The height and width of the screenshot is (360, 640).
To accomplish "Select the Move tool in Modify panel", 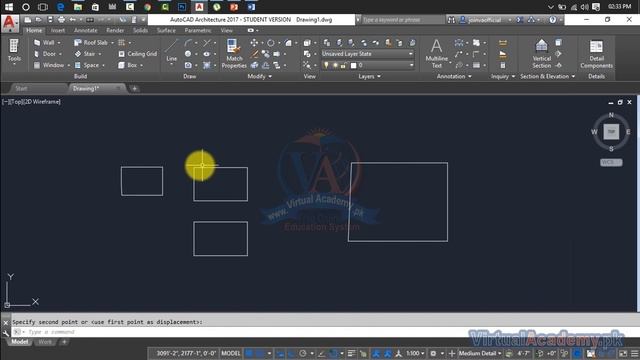I will pos(254,42).
